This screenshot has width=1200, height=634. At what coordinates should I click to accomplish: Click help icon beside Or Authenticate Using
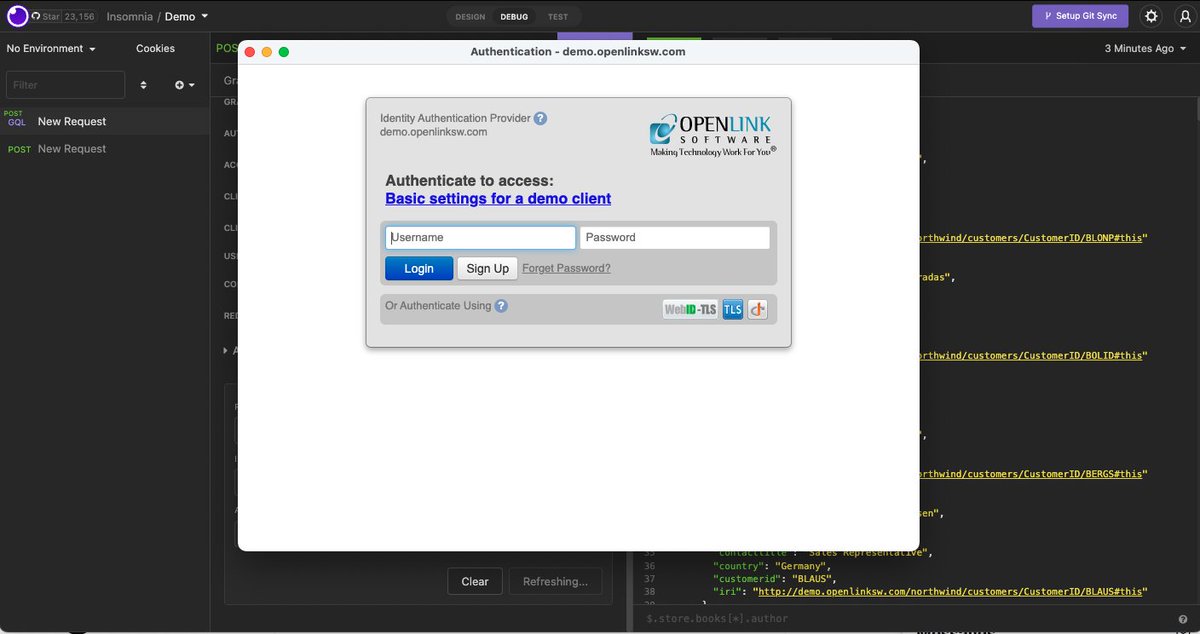coord(501,306)
